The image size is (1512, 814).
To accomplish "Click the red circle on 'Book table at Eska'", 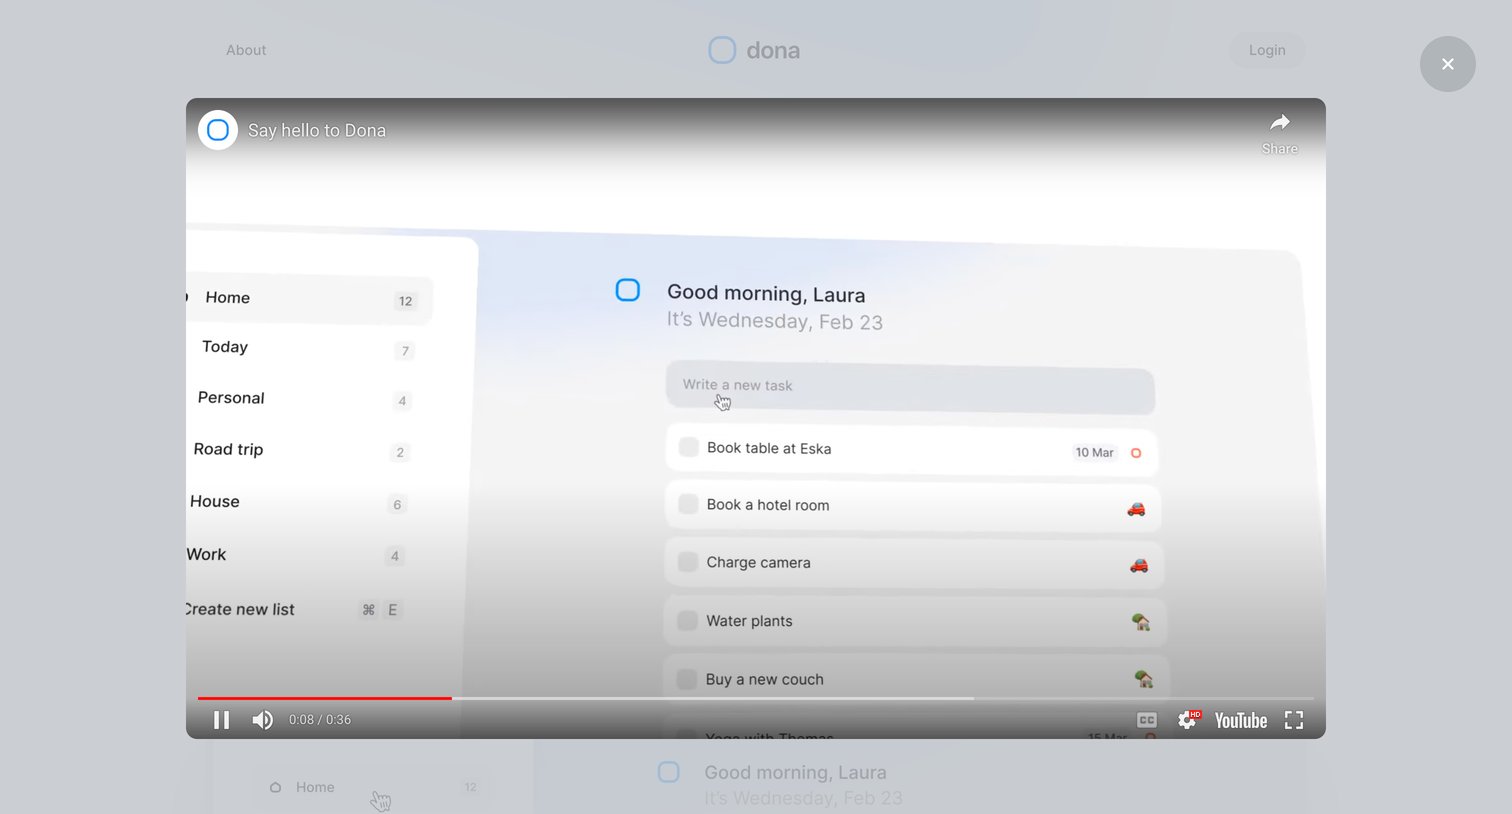I will 1136,453.
